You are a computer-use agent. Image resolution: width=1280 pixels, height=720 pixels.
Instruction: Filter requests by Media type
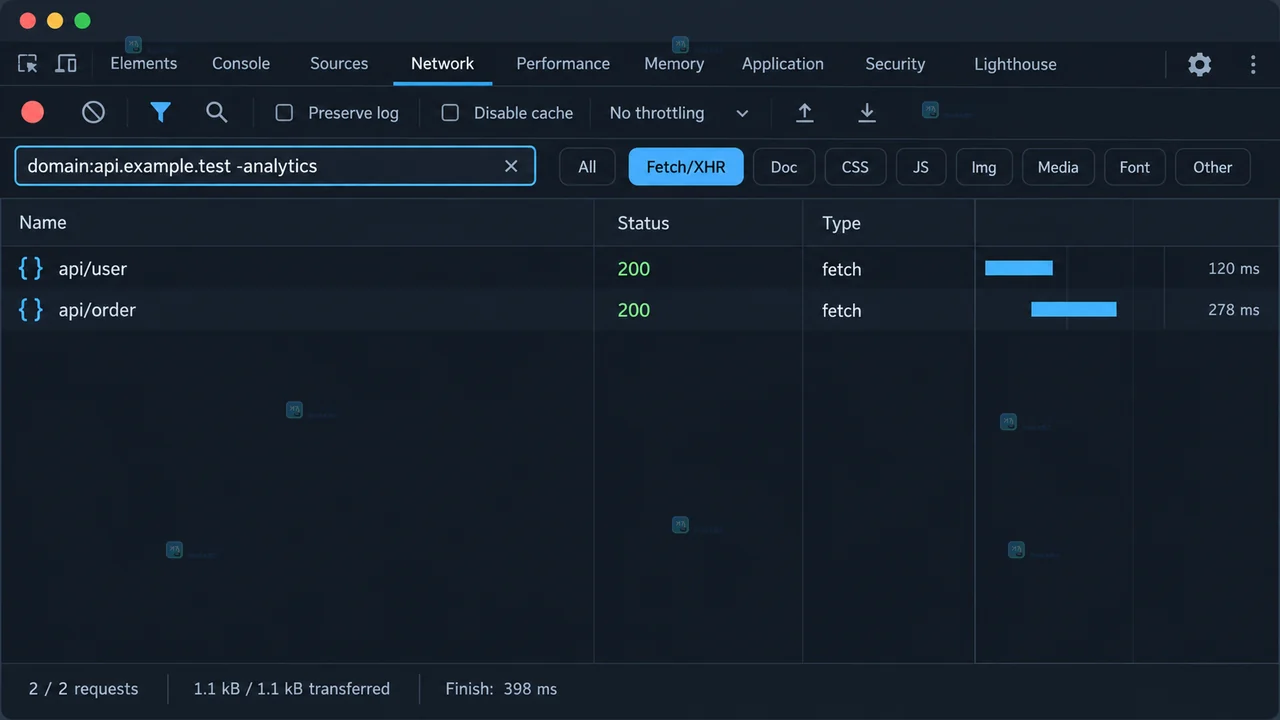pyautogui.click(x=1058, y=167)
